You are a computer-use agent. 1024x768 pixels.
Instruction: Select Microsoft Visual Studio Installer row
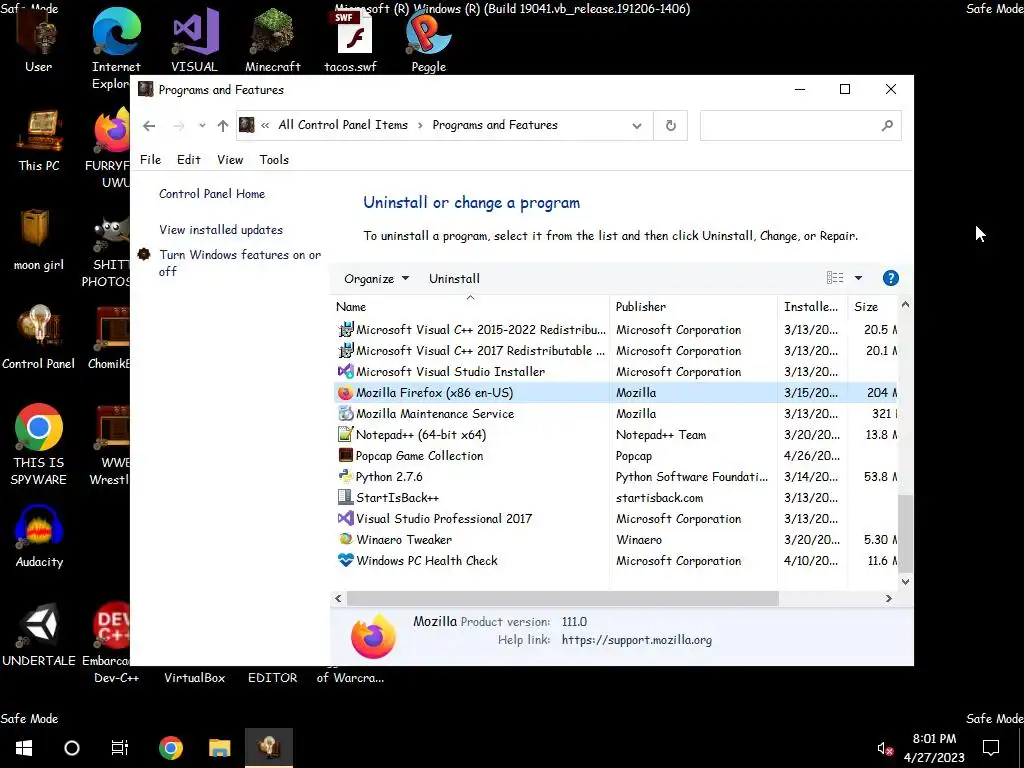click(x=616, y=372)
